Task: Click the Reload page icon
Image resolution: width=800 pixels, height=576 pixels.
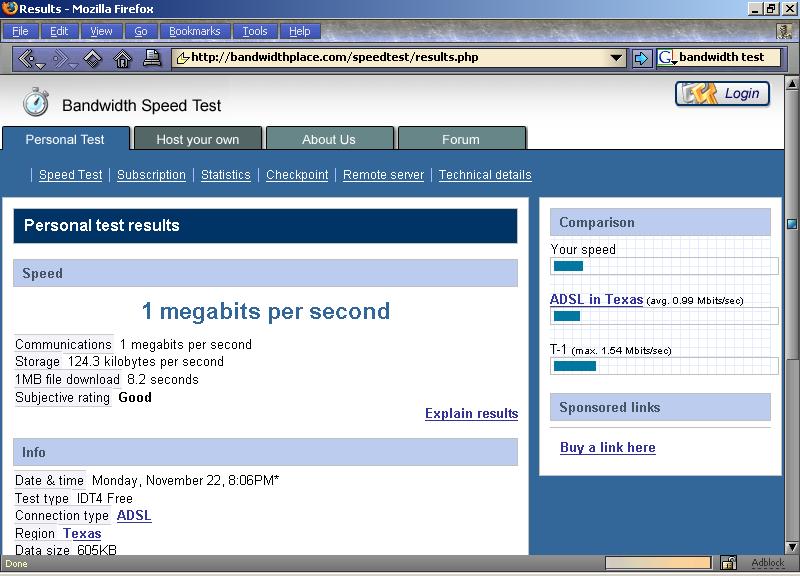Action: tap(92, 59)
